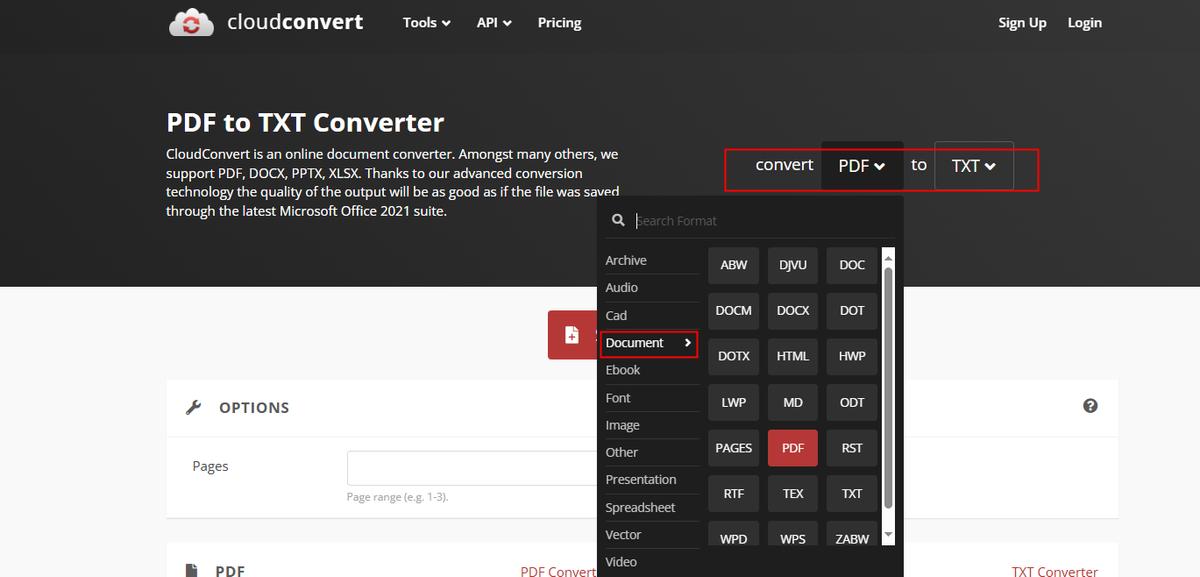
Task: Select the highlighted PDF format button
Action: coord(793,448)
